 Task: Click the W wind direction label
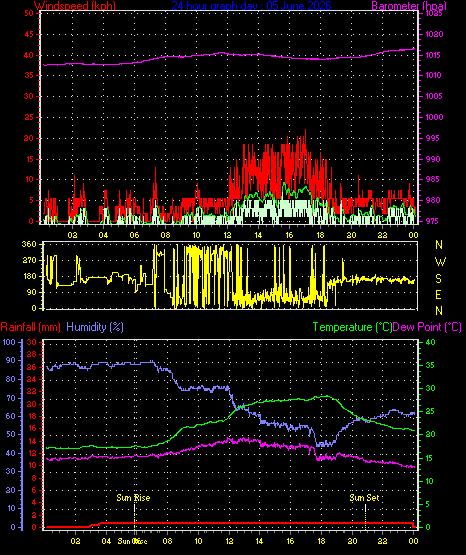pos(440,262)
